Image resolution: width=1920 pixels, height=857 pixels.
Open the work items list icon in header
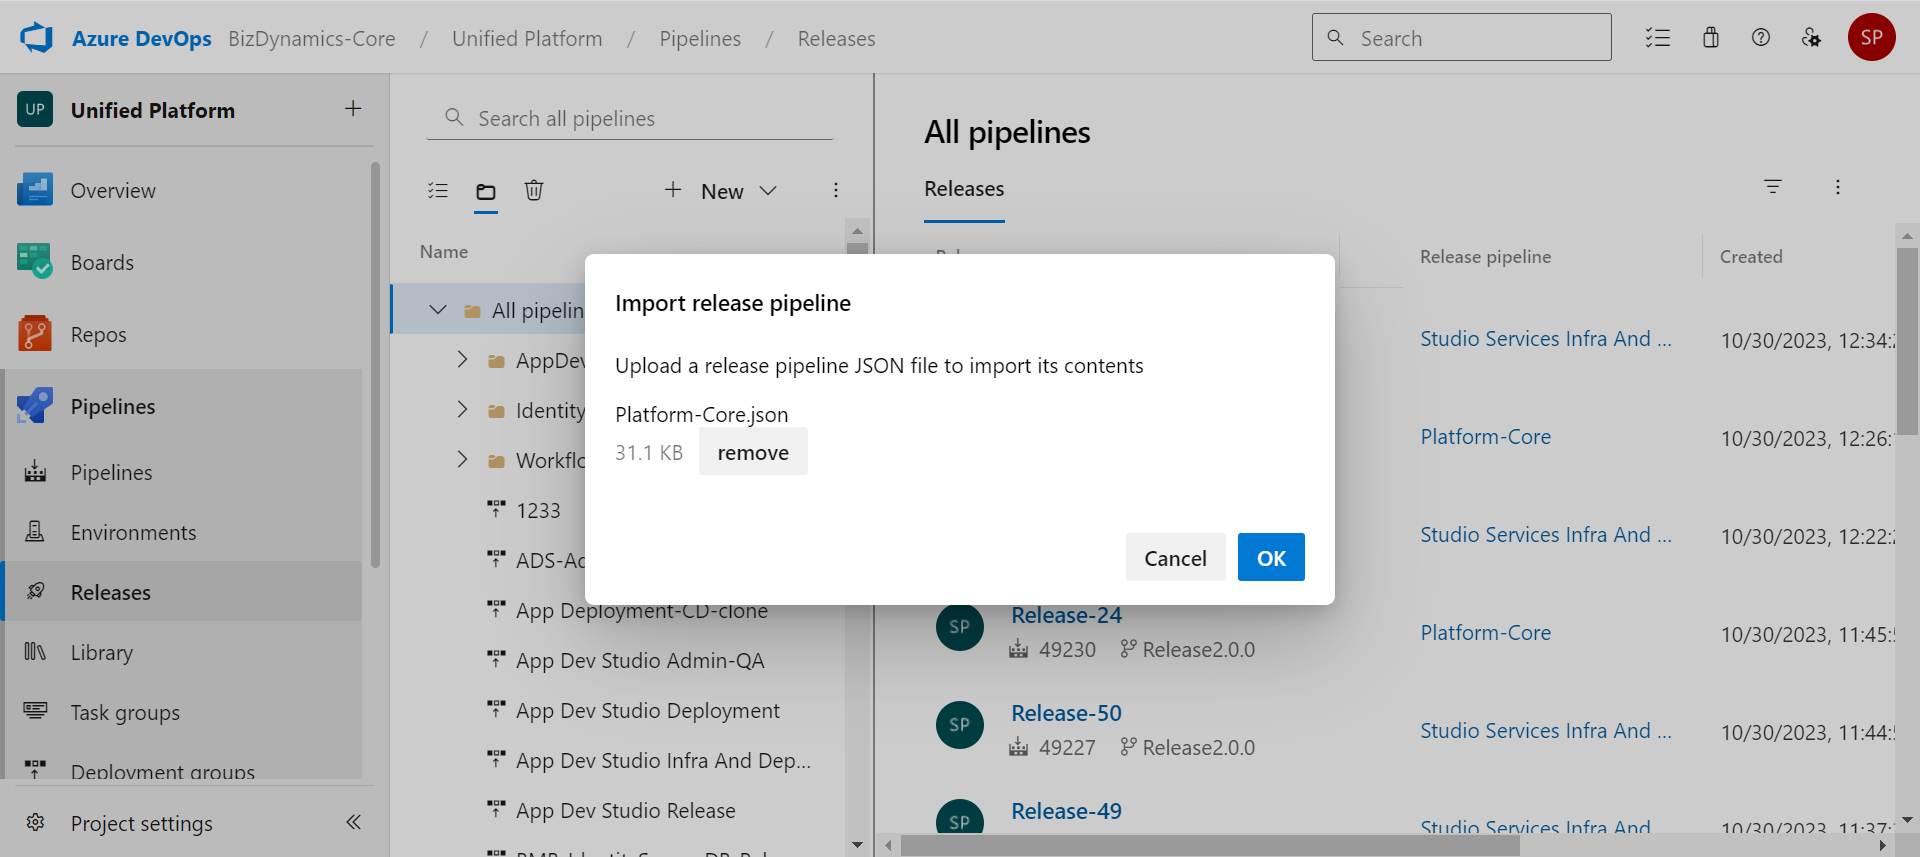1658,38
